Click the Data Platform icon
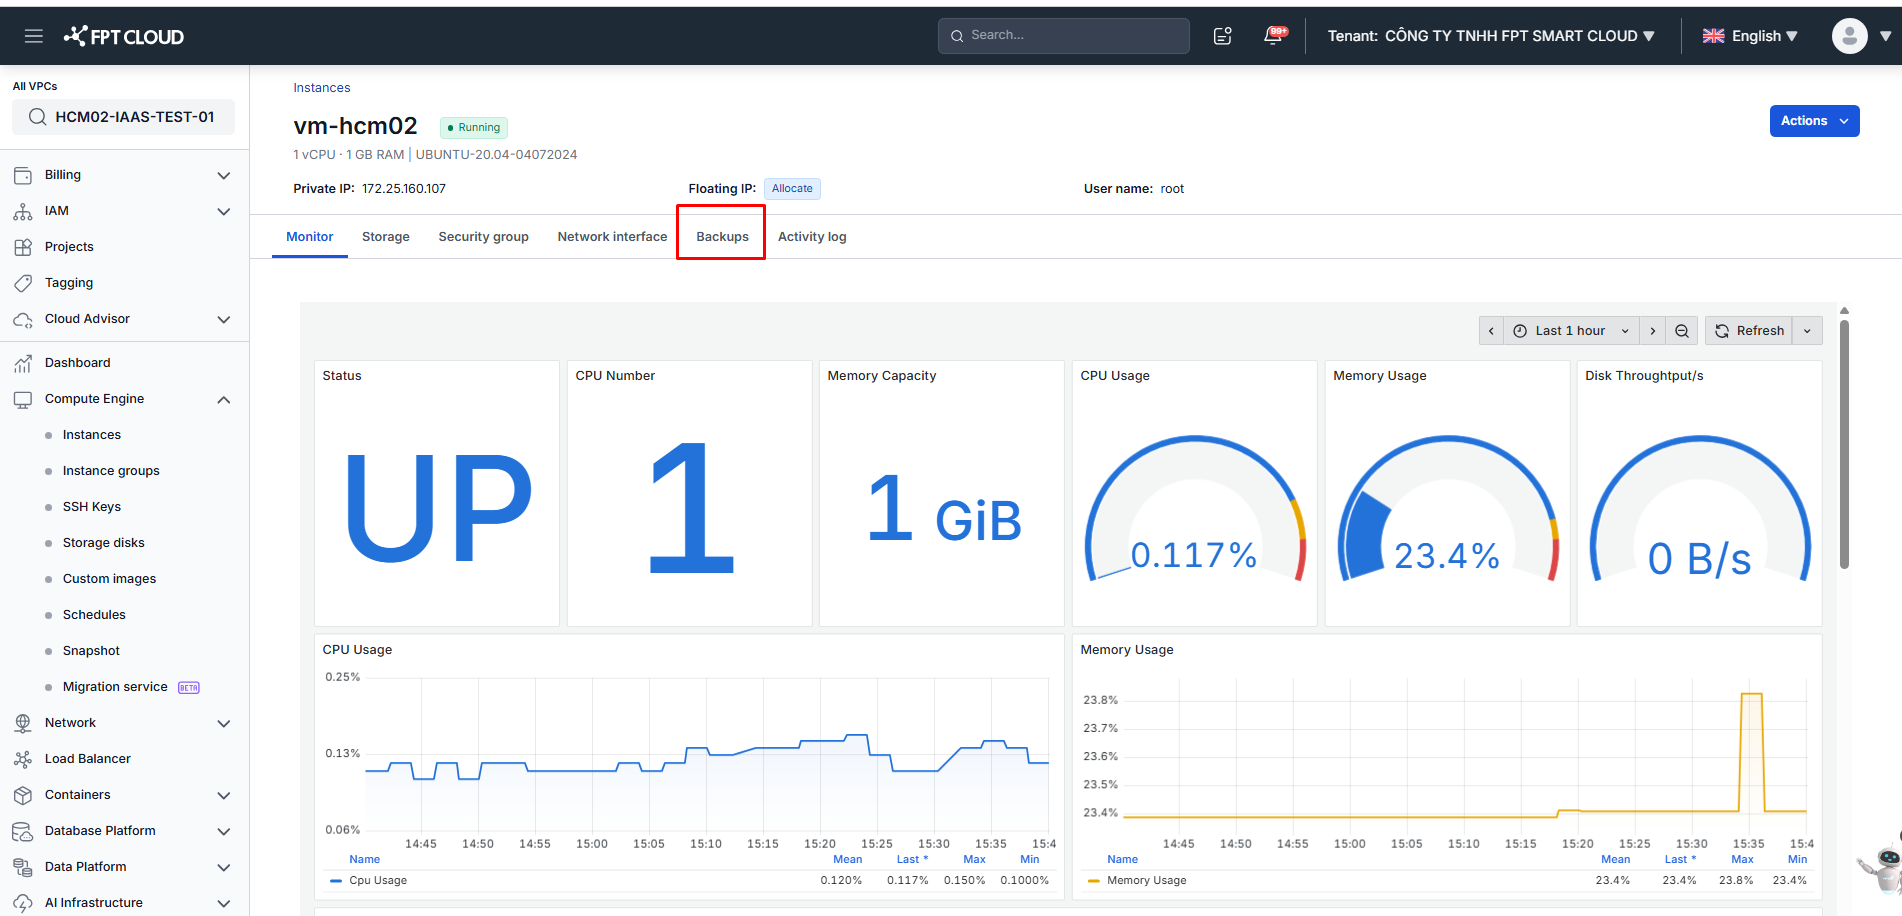Image resolution: width=1902 pixels, height=916 pixels. click(23, 867)
